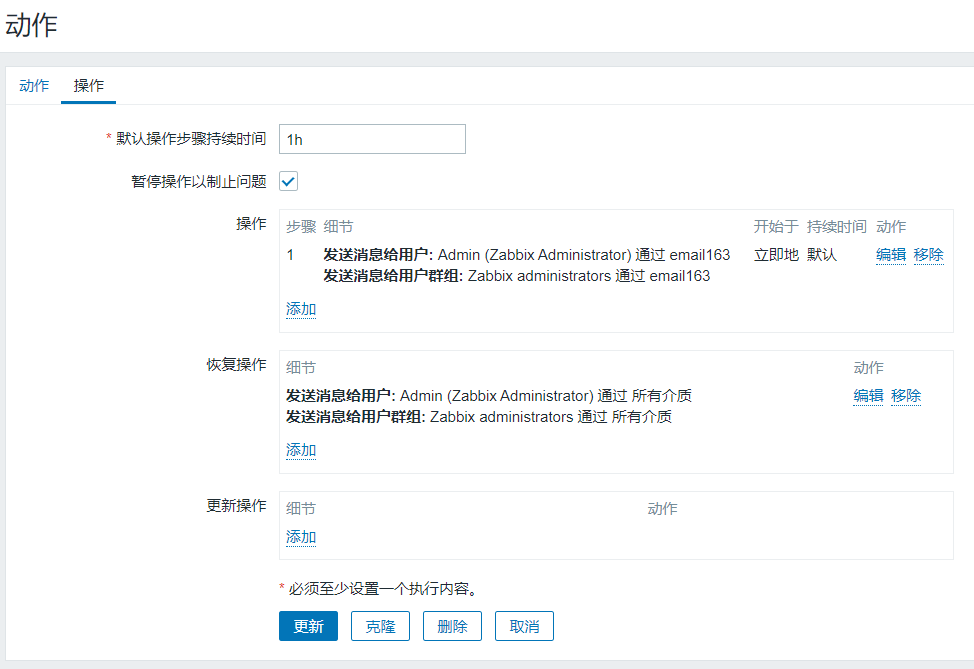Screen dimensions: 974x669
Task: Add a new entry under 更新操作
Action: [x=301, y=537]
